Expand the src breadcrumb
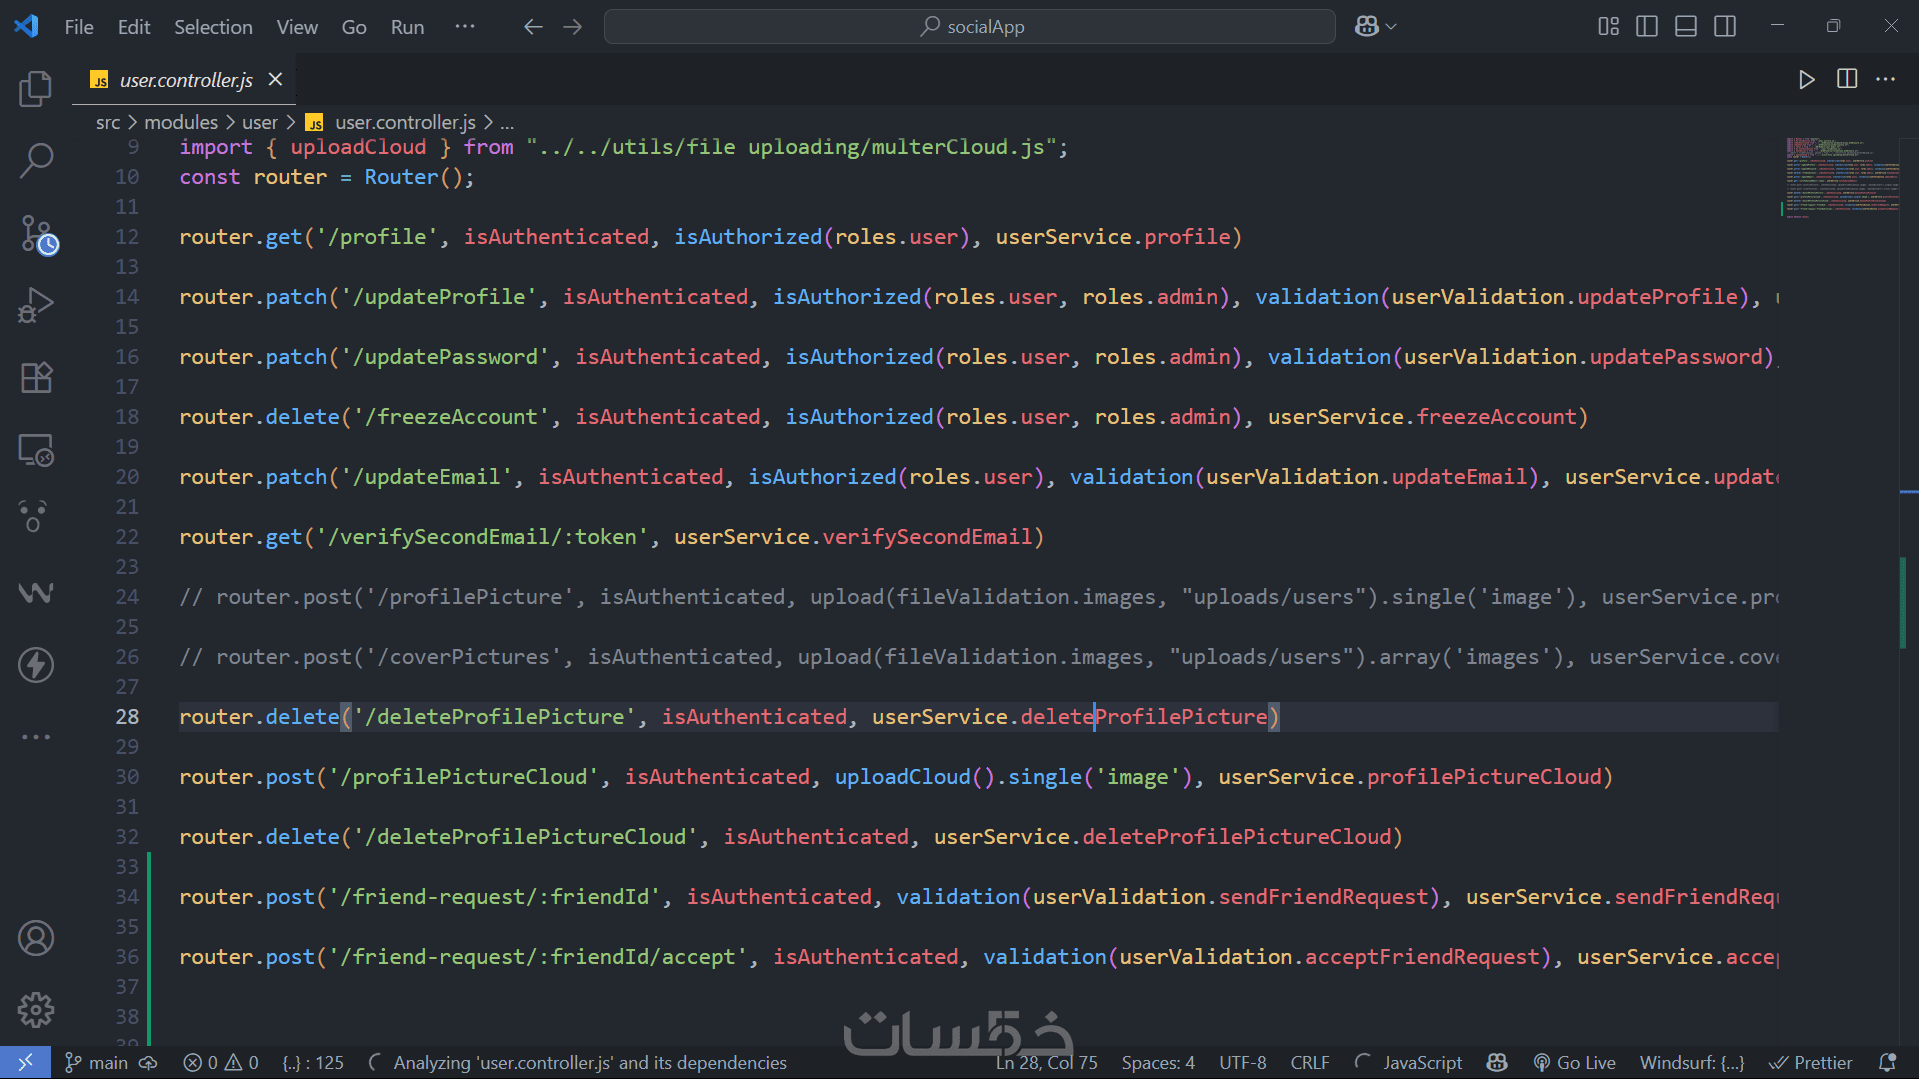The width and height of the screenshot is (1919, 1079). point(108,122)
